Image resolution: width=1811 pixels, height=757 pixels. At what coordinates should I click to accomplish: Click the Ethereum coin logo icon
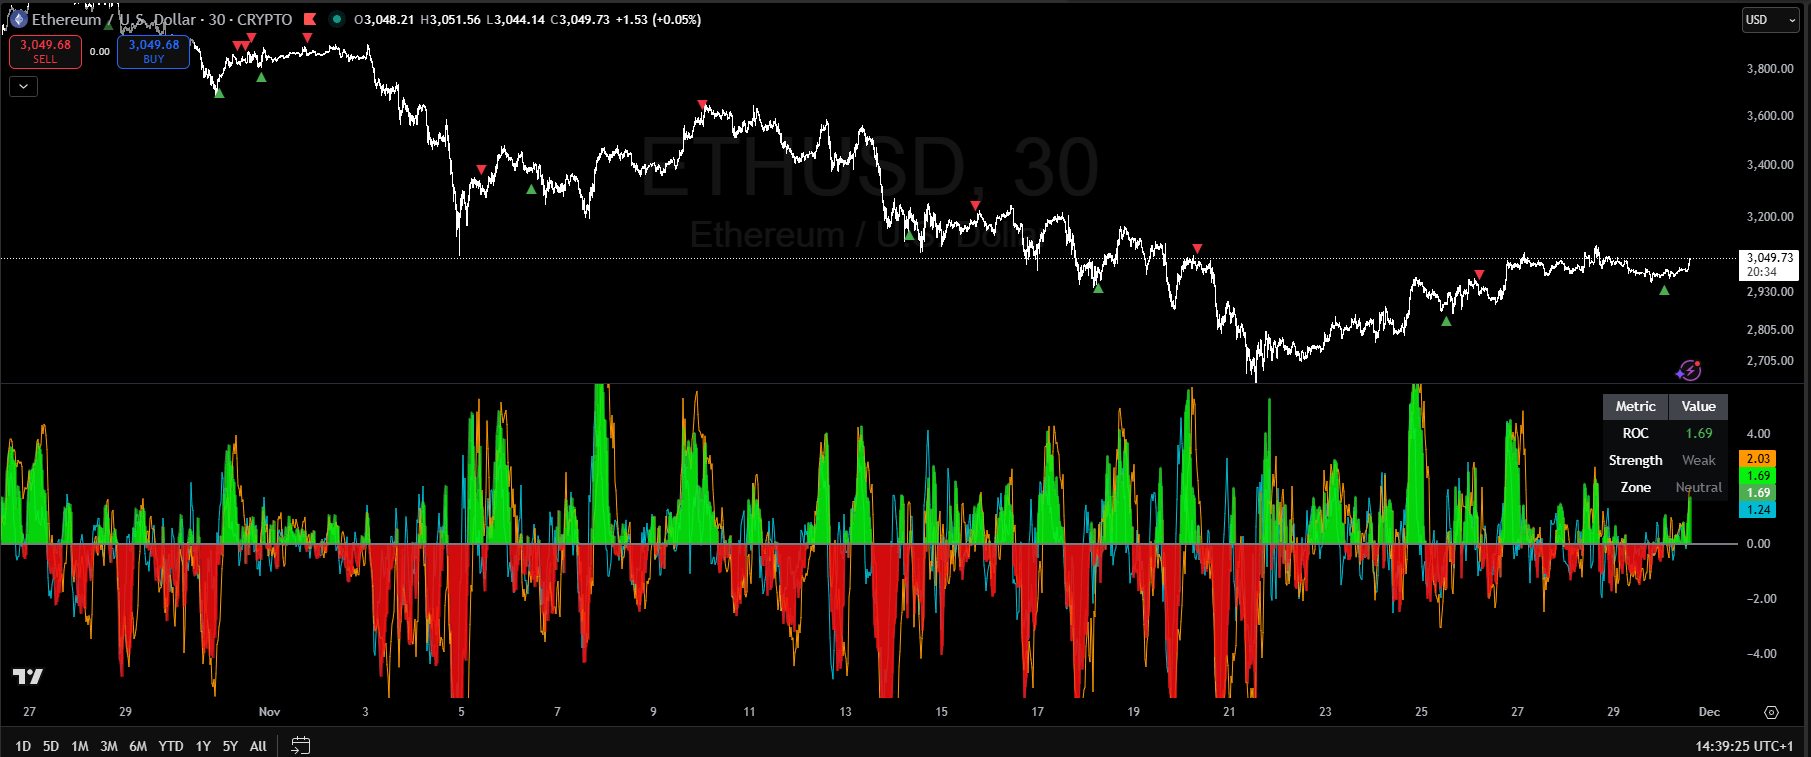pos(18,19)
